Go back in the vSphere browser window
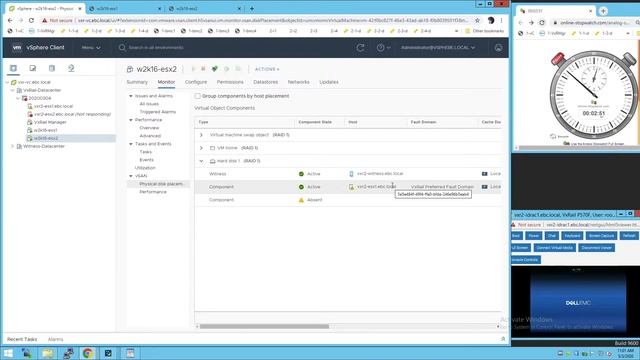The image size is (640, 360). (10, 20)
